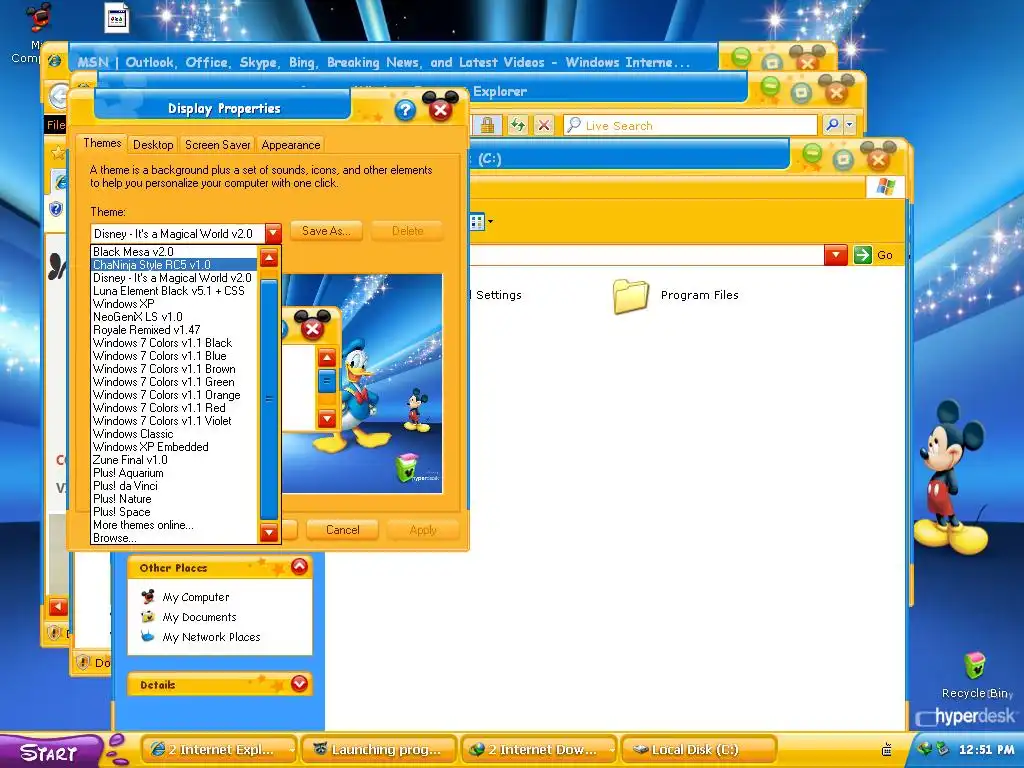Open My Computer under Other Places
Viewport: 1024px width, 768px height.
tap(196, 597)
